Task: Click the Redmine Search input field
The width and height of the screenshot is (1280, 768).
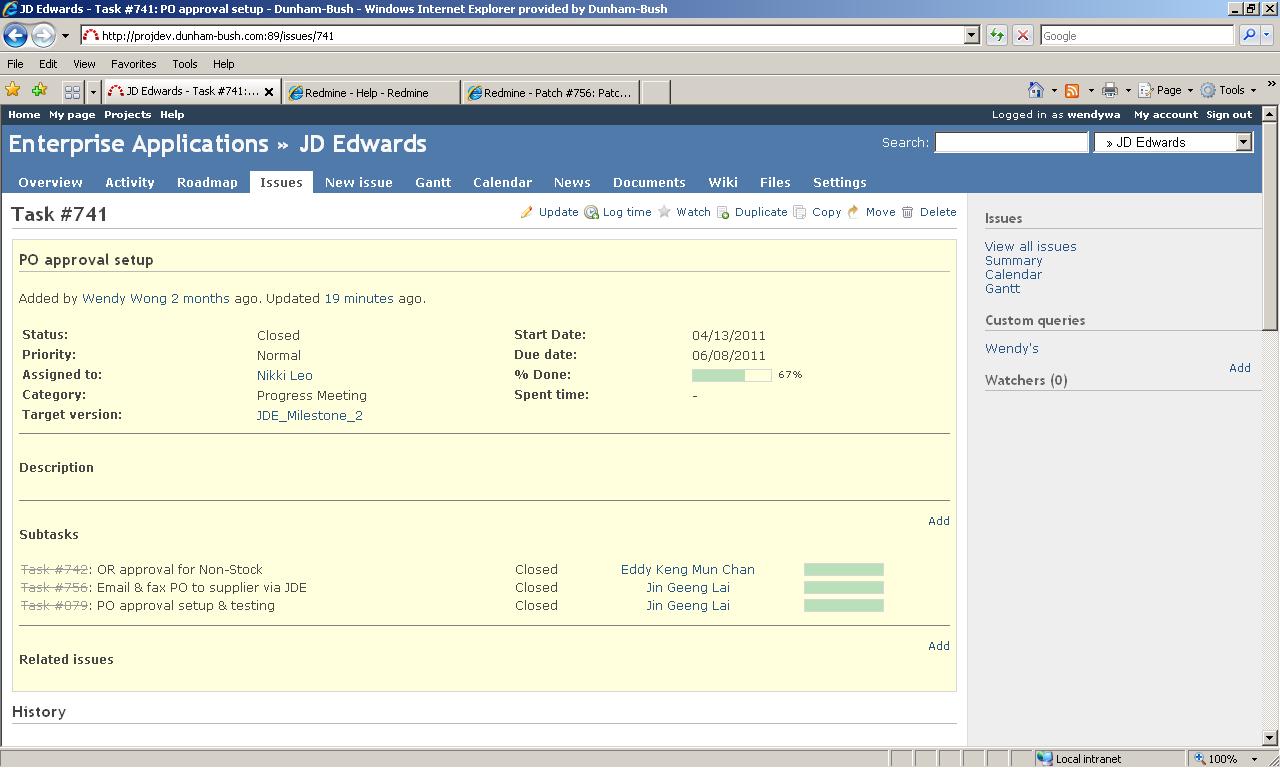Action: [x=1011, y=142]
